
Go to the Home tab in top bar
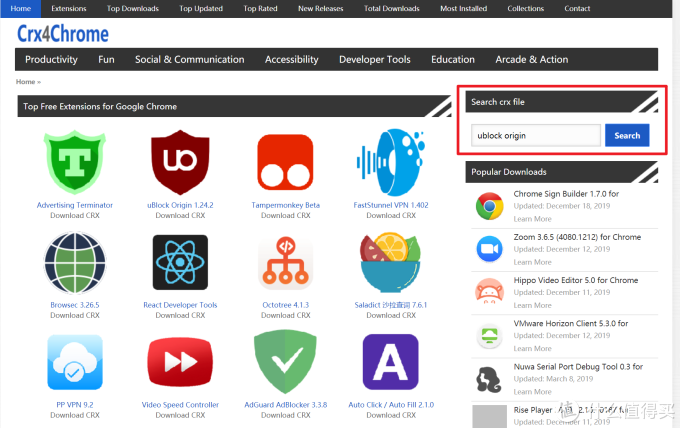point(20,9)
